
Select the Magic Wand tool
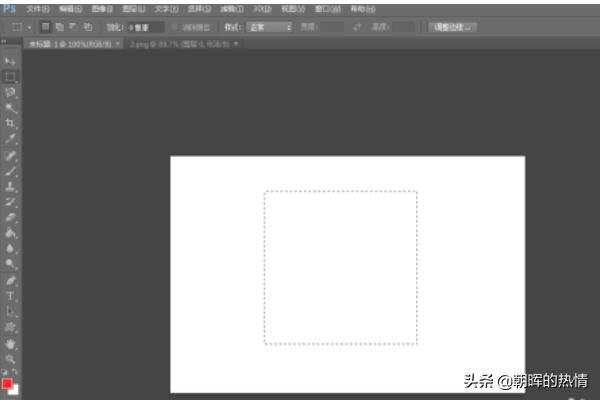coord(10,108)
